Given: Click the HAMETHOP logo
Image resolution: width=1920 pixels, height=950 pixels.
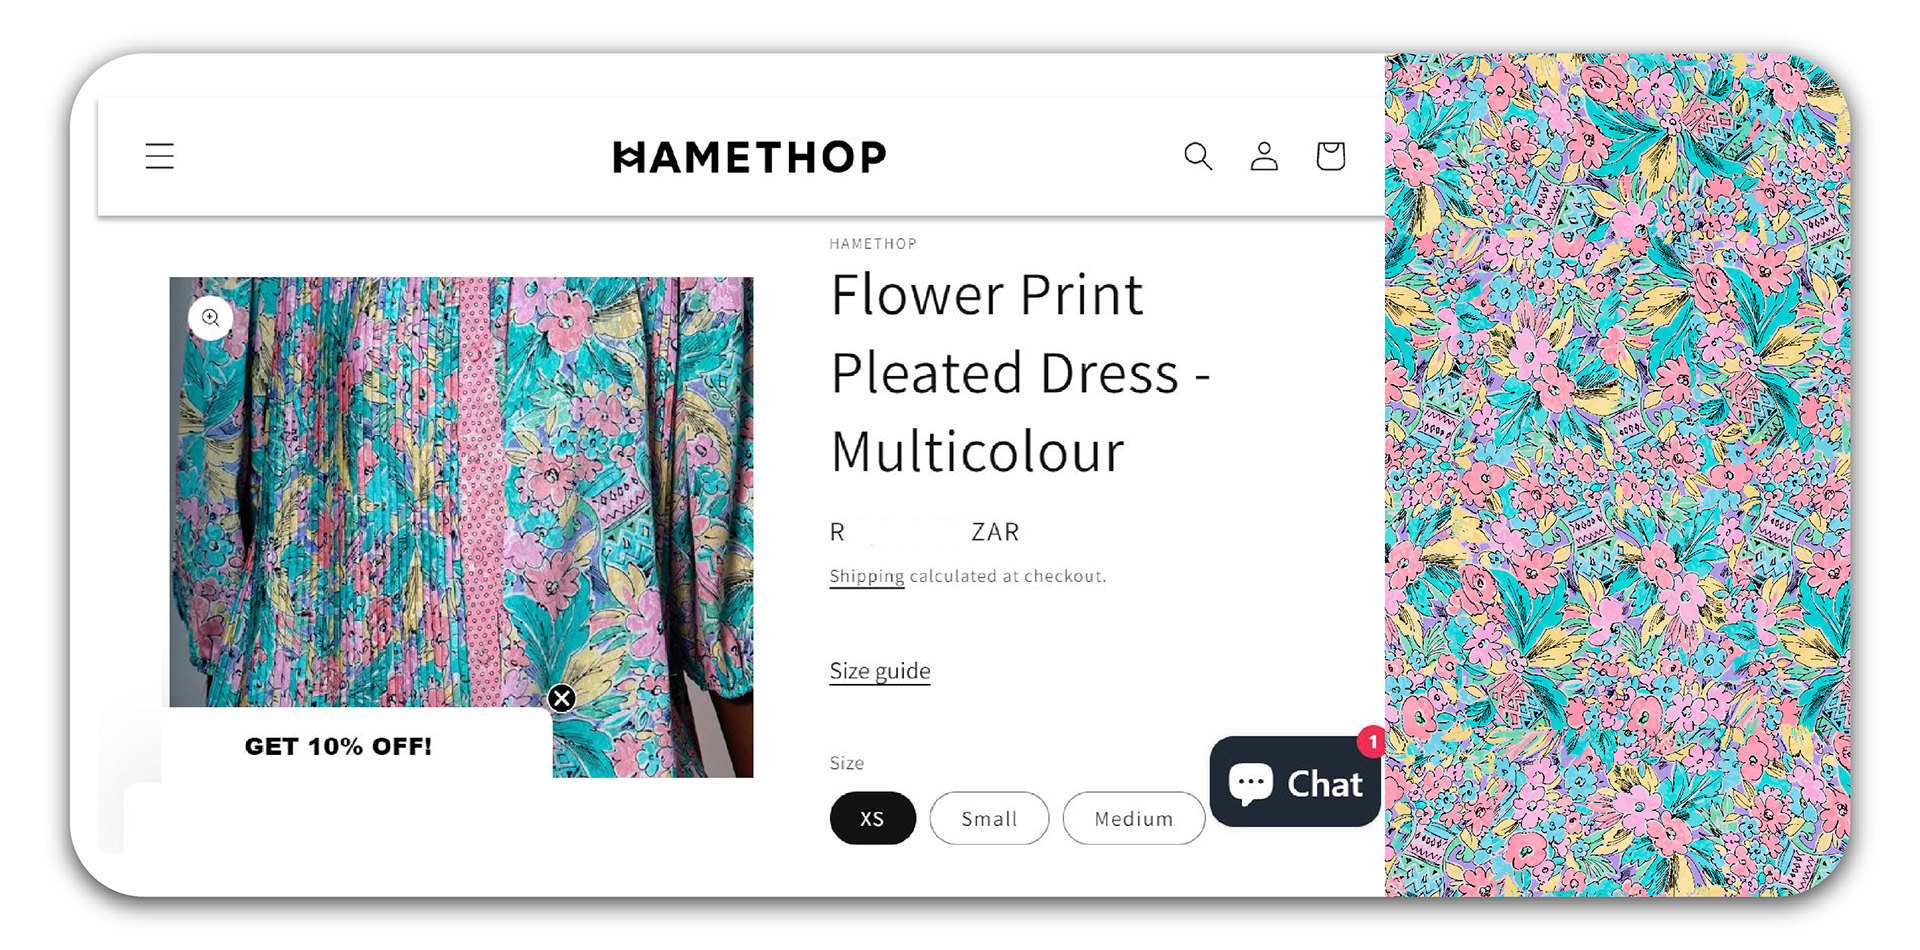Looking at the screenshot, I should 749,157.
